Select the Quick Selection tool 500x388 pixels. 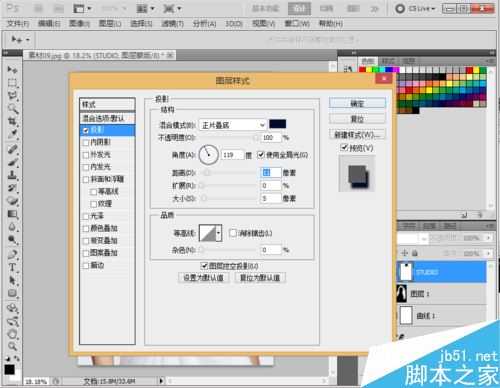[x=12, y=109]
